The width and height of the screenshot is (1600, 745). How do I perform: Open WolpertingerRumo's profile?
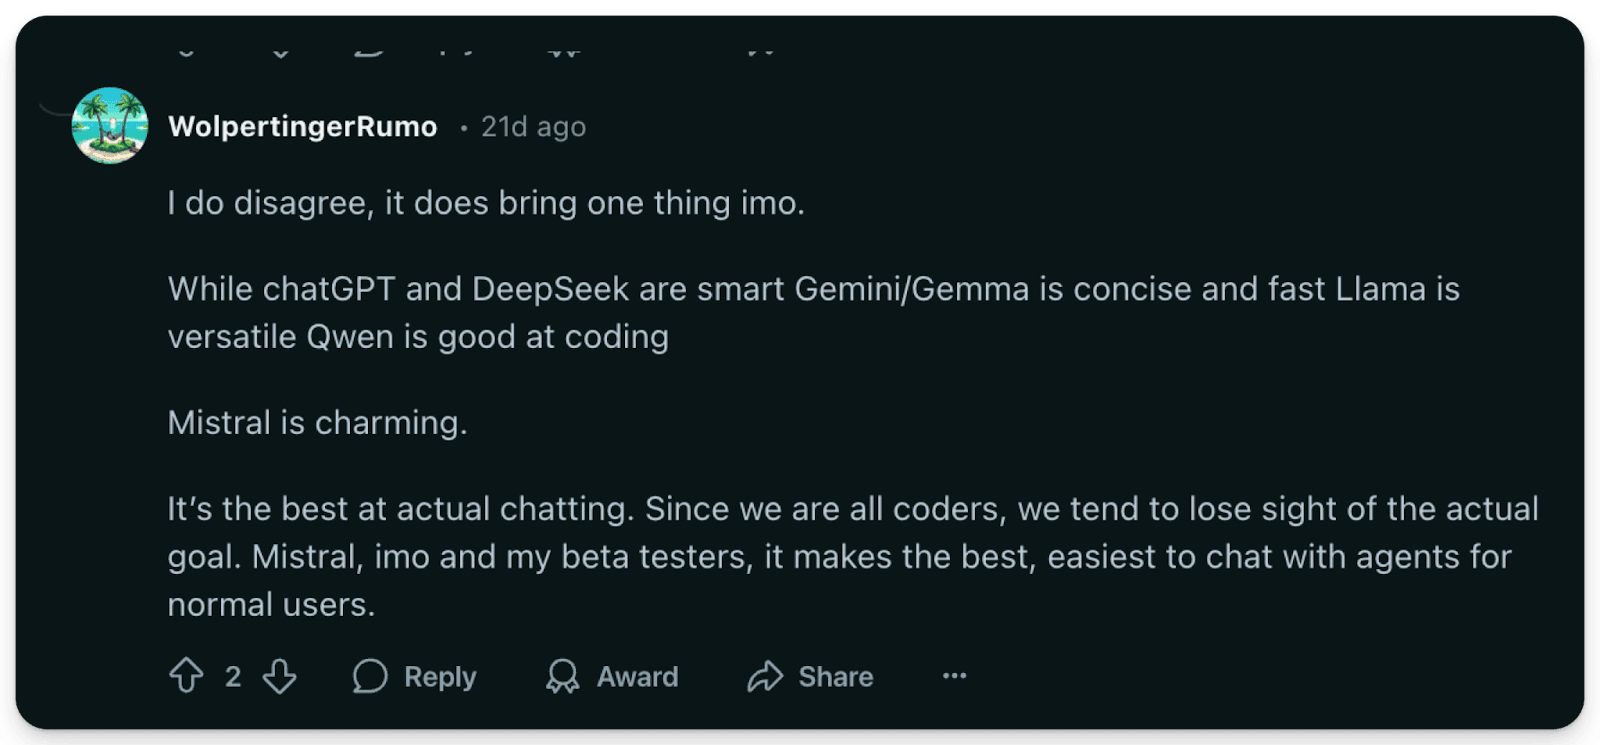302,126
